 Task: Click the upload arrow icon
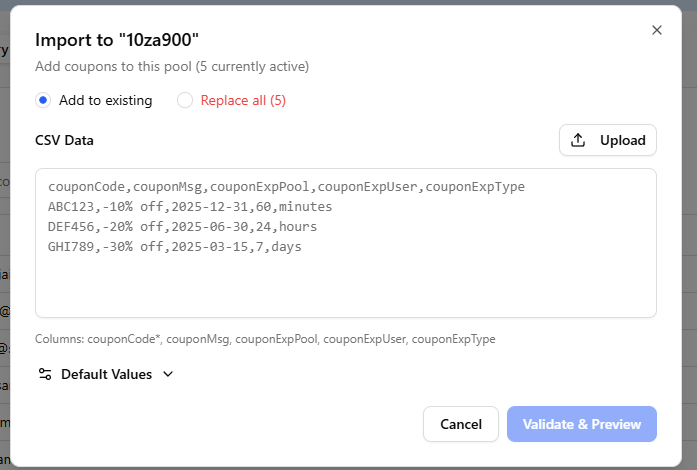[x=577, y=140]
